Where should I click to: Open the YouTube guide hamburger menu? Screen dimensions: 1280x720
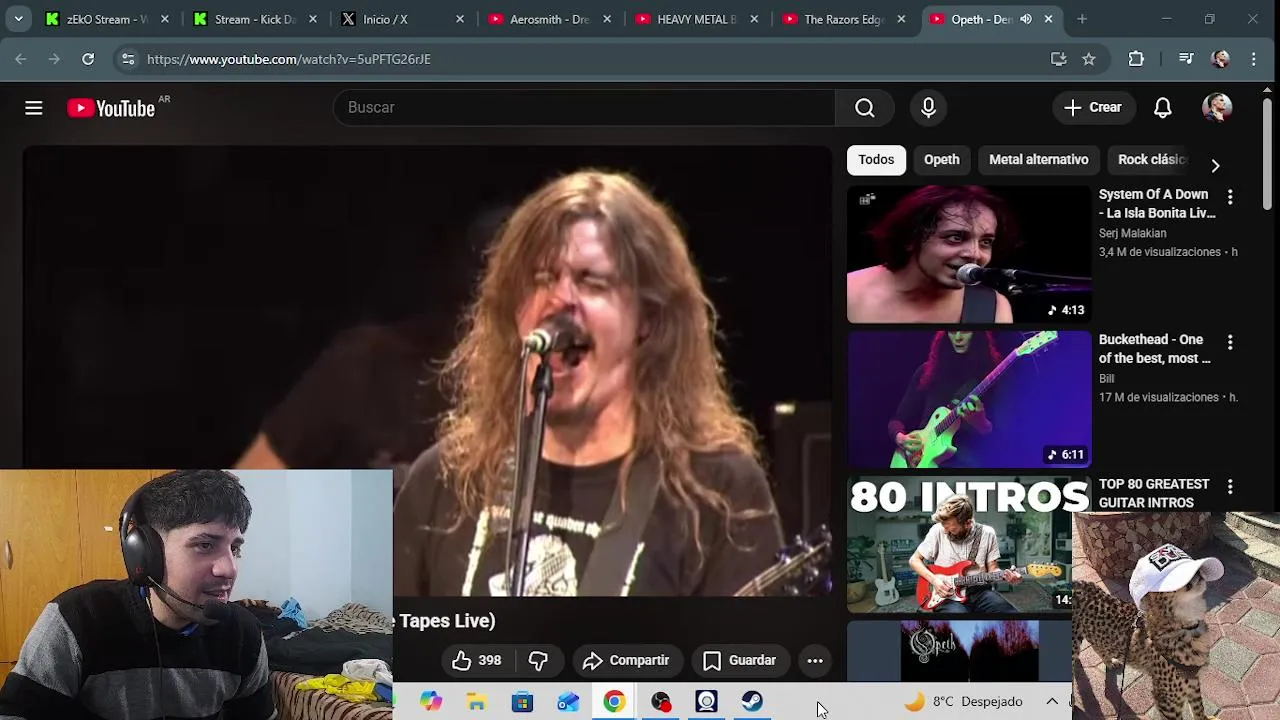(34, 108)
